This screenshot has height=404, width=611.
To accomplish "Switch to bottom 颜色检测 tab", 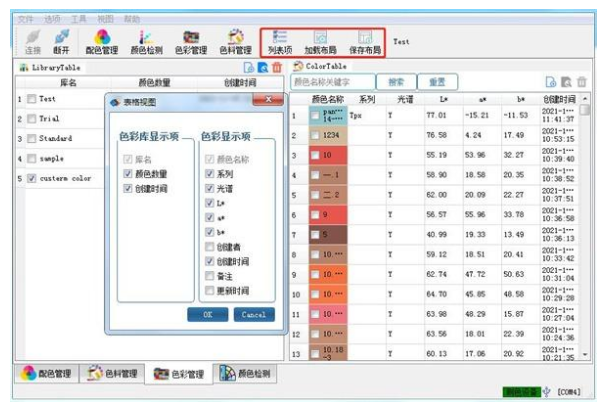I will [245, 373].
